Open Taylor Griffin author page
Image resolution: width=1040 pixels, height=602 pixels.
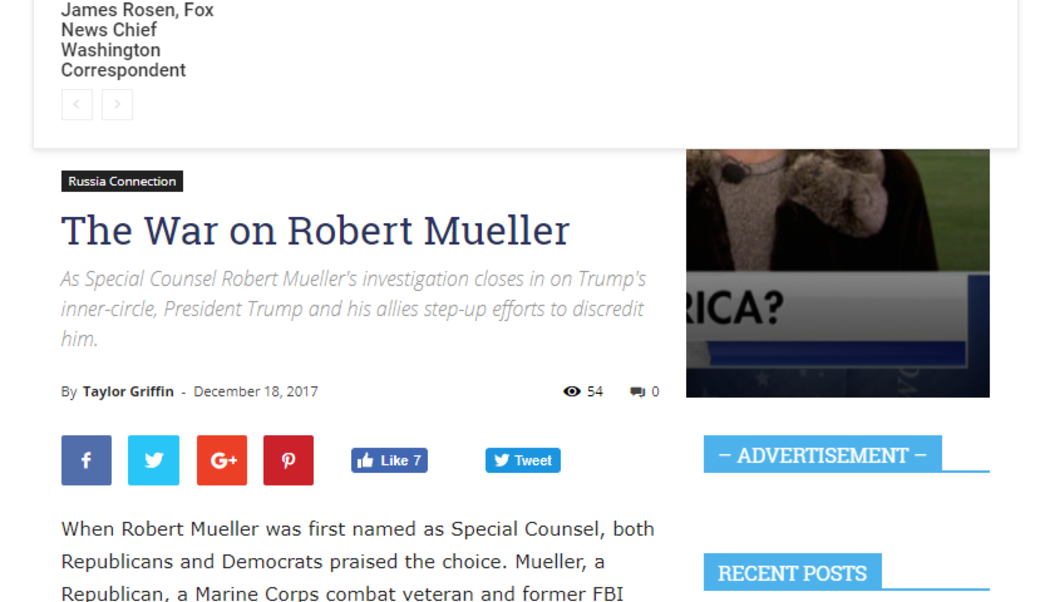tap(128, 391)
